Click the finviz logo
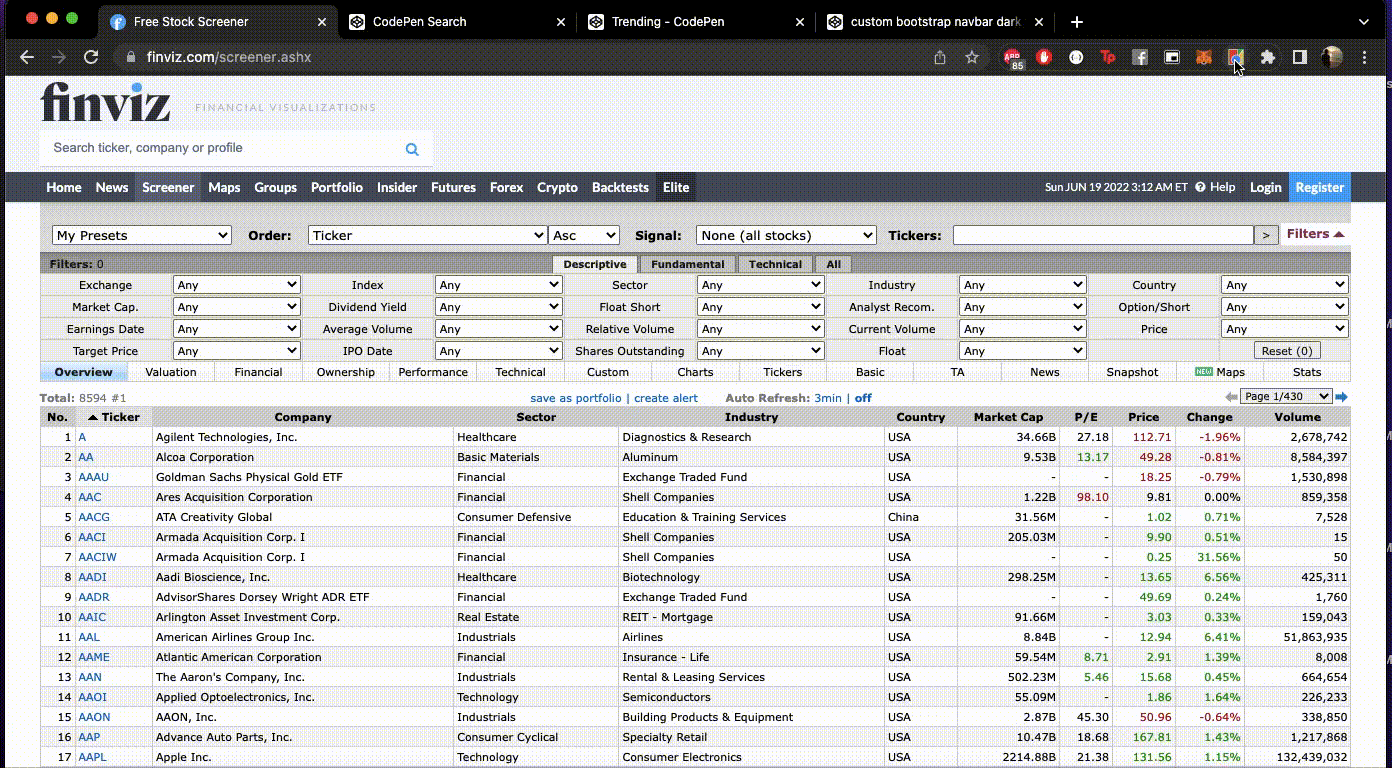Screen dimensions: 1392x768 [x=105, y=102]
